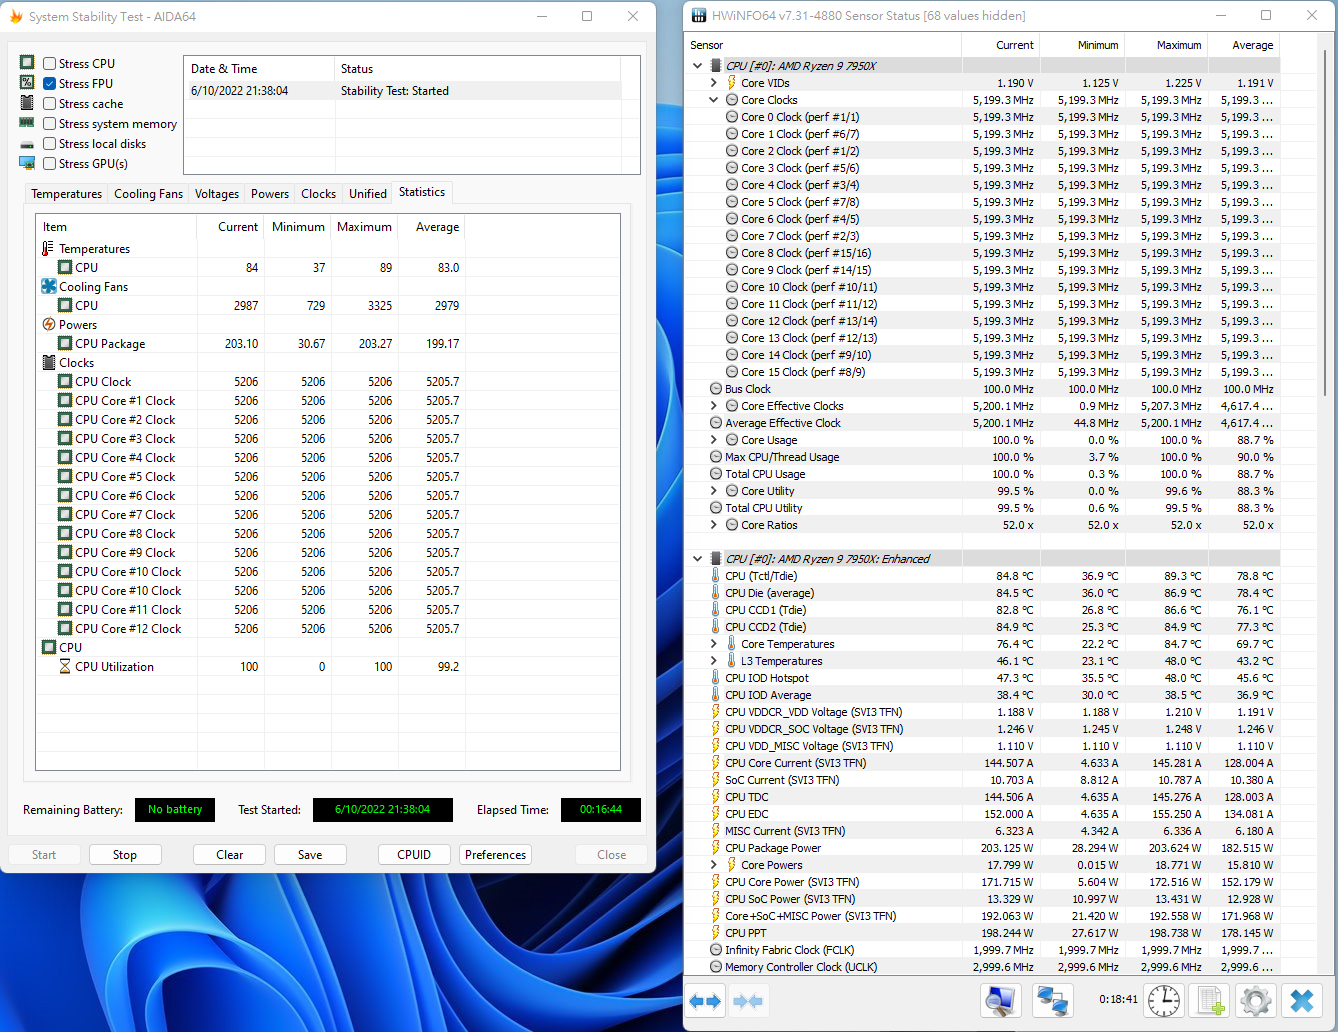The image size is (1338, 1032).
Task: Open HWiNFO remote network computers icon
Action: tap(1053, 1001)
